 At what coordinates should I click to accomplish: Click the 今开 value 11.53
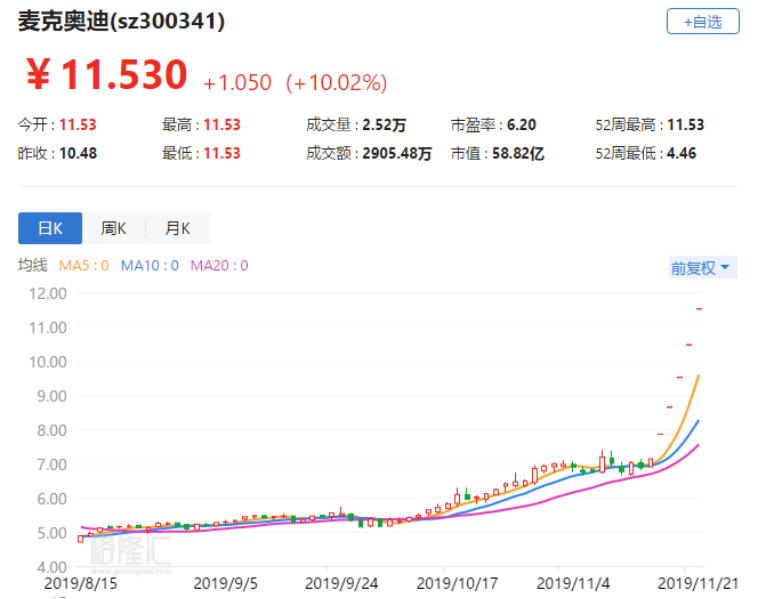tap(78, 125)
